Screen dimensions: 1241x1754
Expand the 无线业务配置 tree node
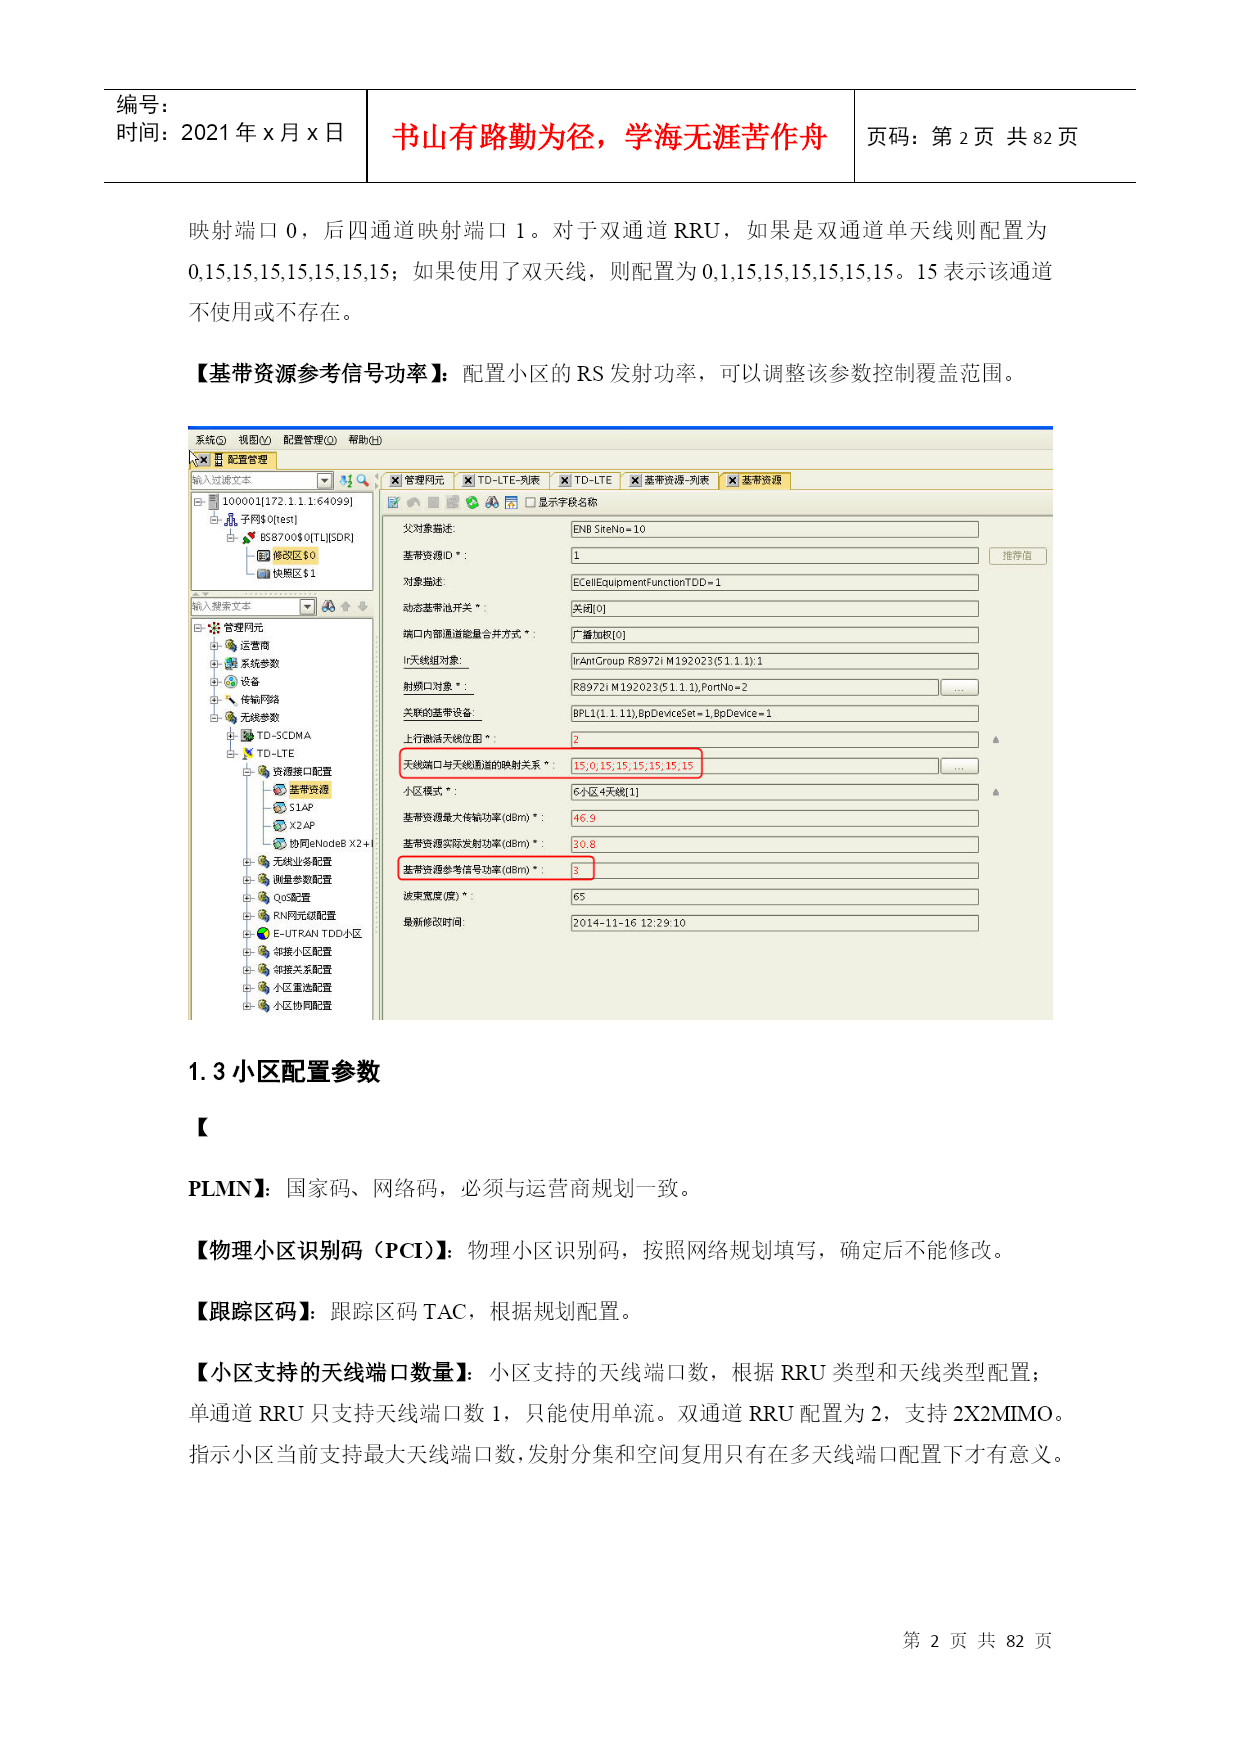(247, 862)
